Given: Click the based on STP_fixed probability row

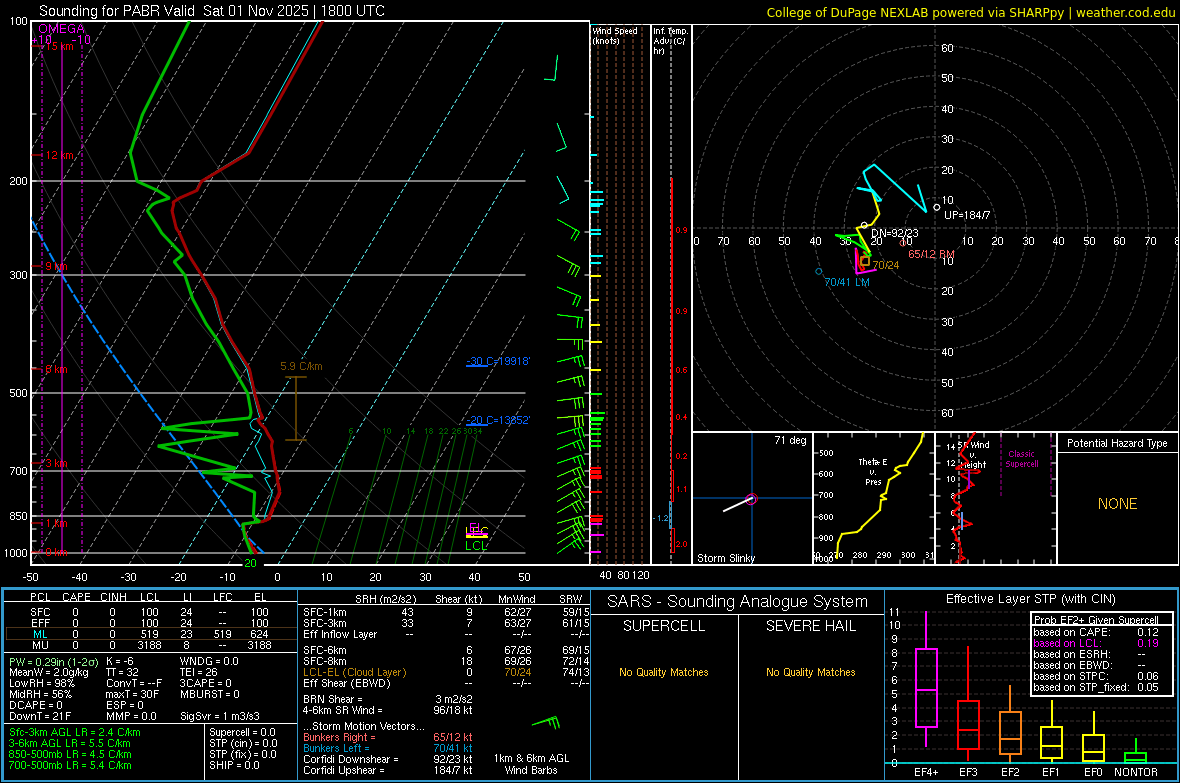Looking at the screenshot, I should [1096, 687].
